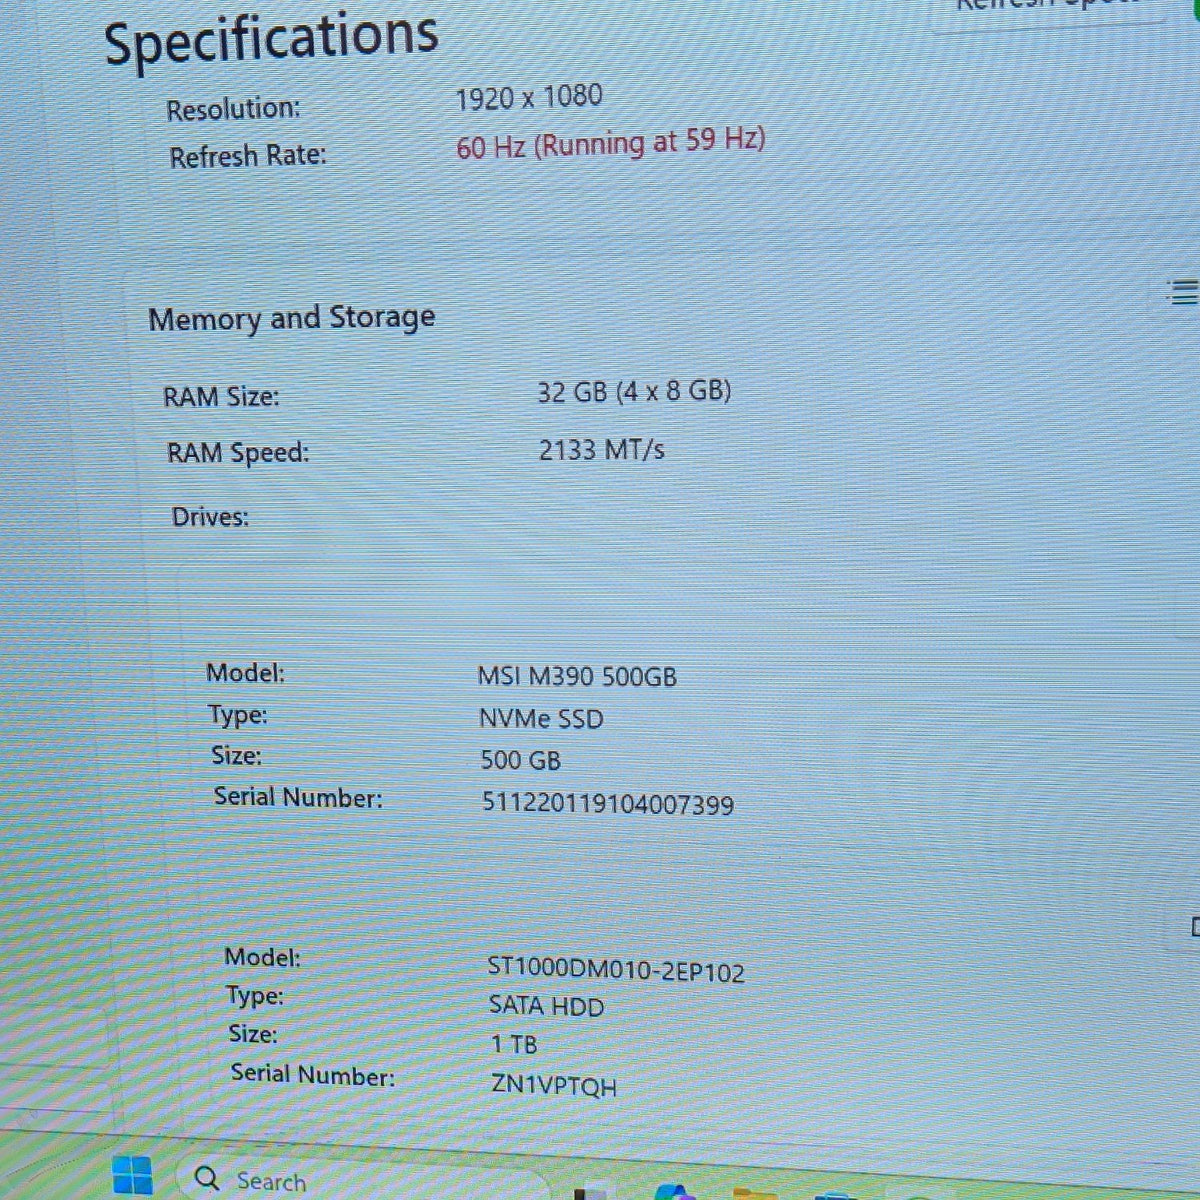This screenshot has width=1200, height=1200.
Task: Select the Resolution label
Action: click(233, 109)
